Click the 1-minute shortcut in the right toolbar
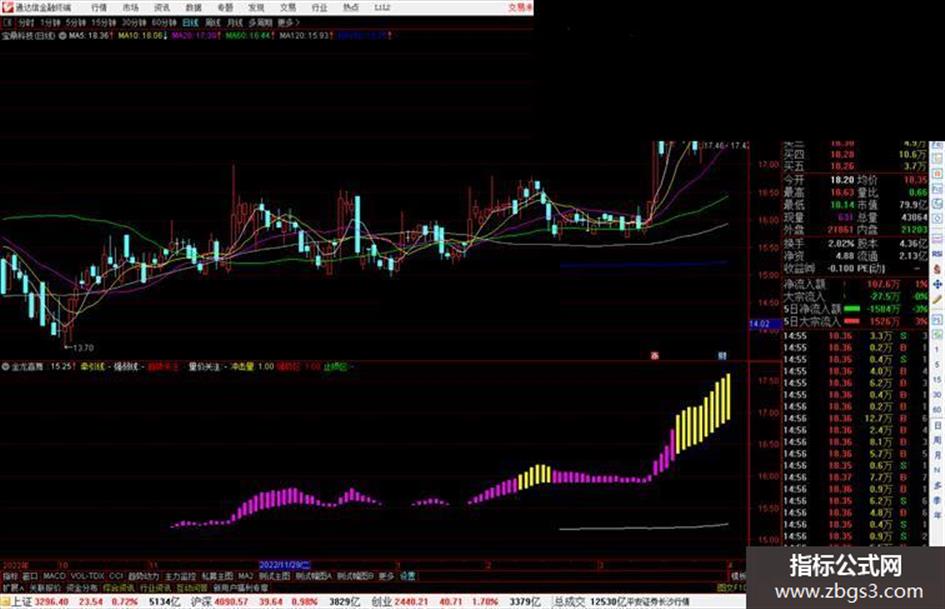Screen dimensions: 945x609 (937, 349)
